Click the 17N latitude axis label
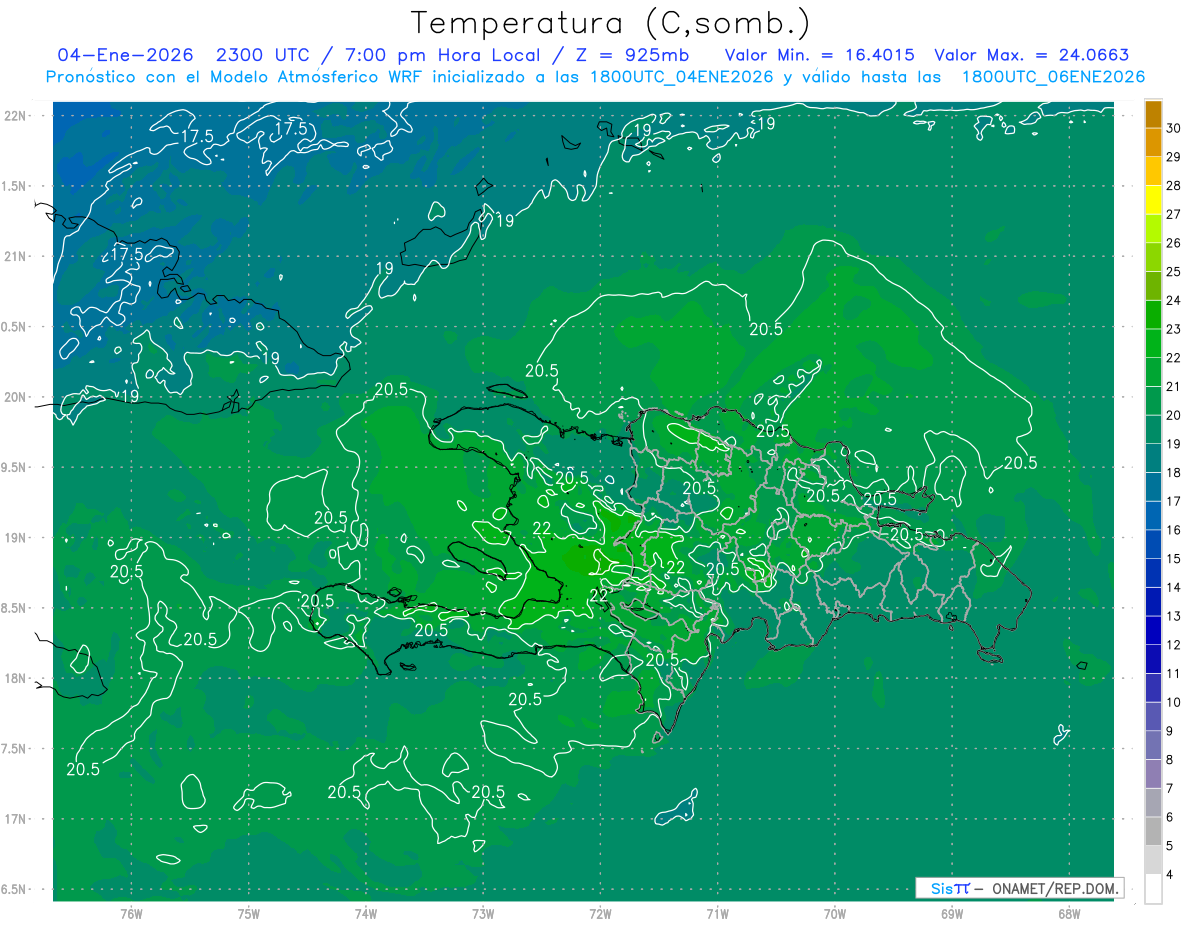1200x927 pixels. pos(15,819)
